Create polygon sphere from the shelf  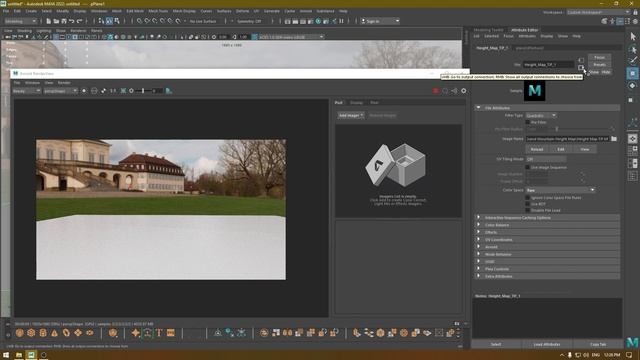(x=19, y=333)
